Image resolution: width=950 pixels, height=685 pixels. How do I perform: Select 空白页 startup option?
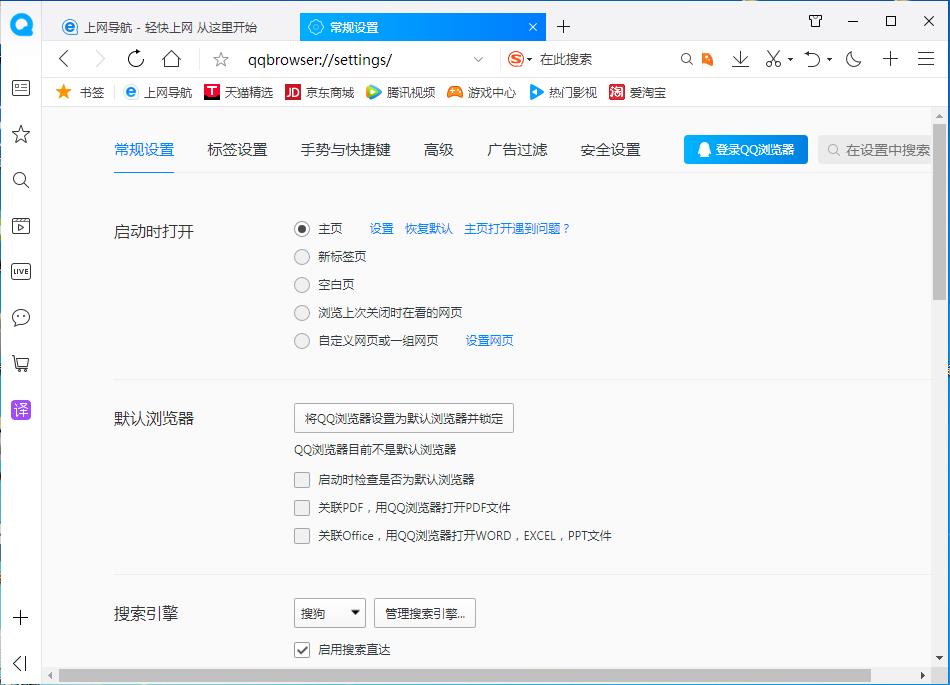[302, 284]
